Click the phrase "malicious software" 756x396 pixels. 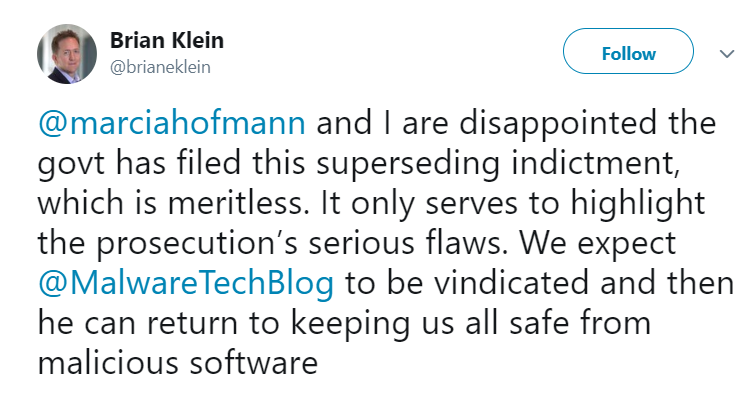pyautogui.click(x=178, y=363)
